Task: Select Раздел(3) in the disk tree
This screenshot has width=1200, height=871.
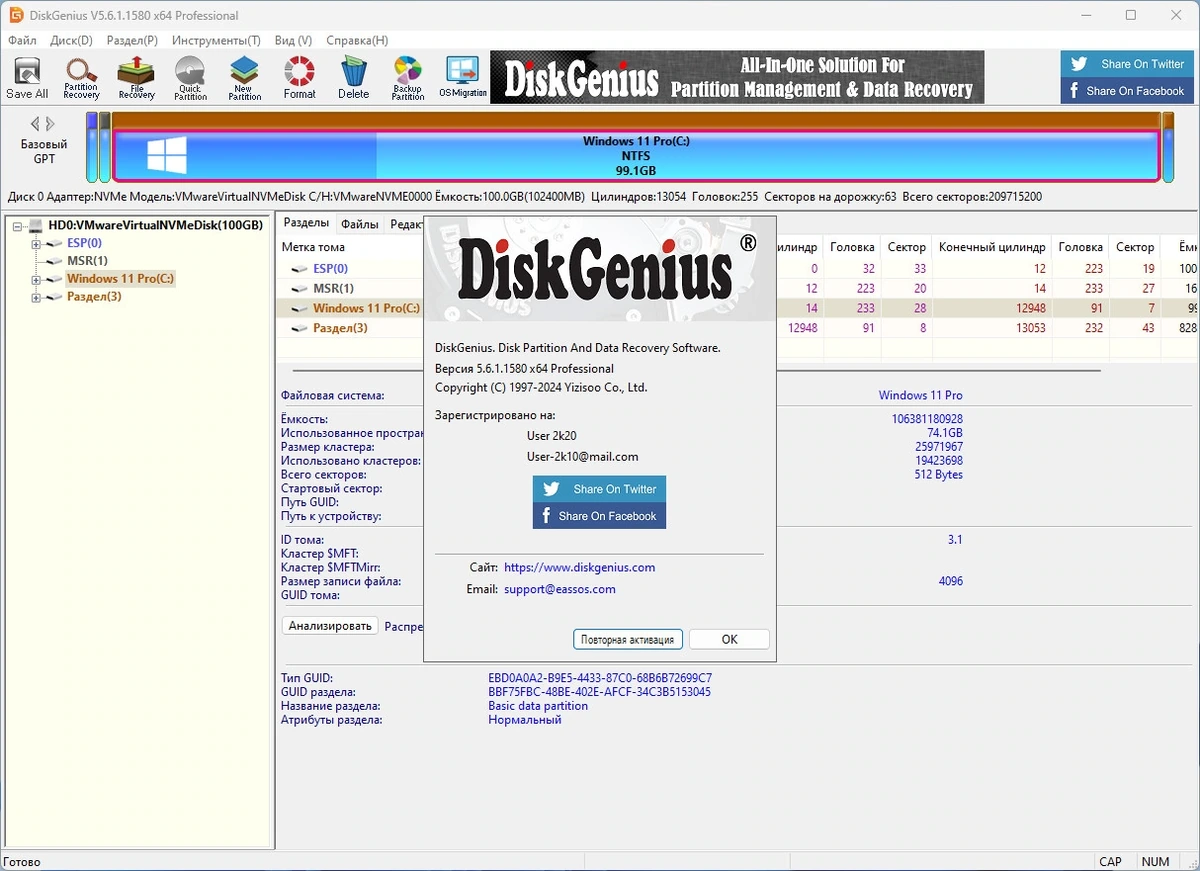Action: pyautogui.click(x=94, y=297)
